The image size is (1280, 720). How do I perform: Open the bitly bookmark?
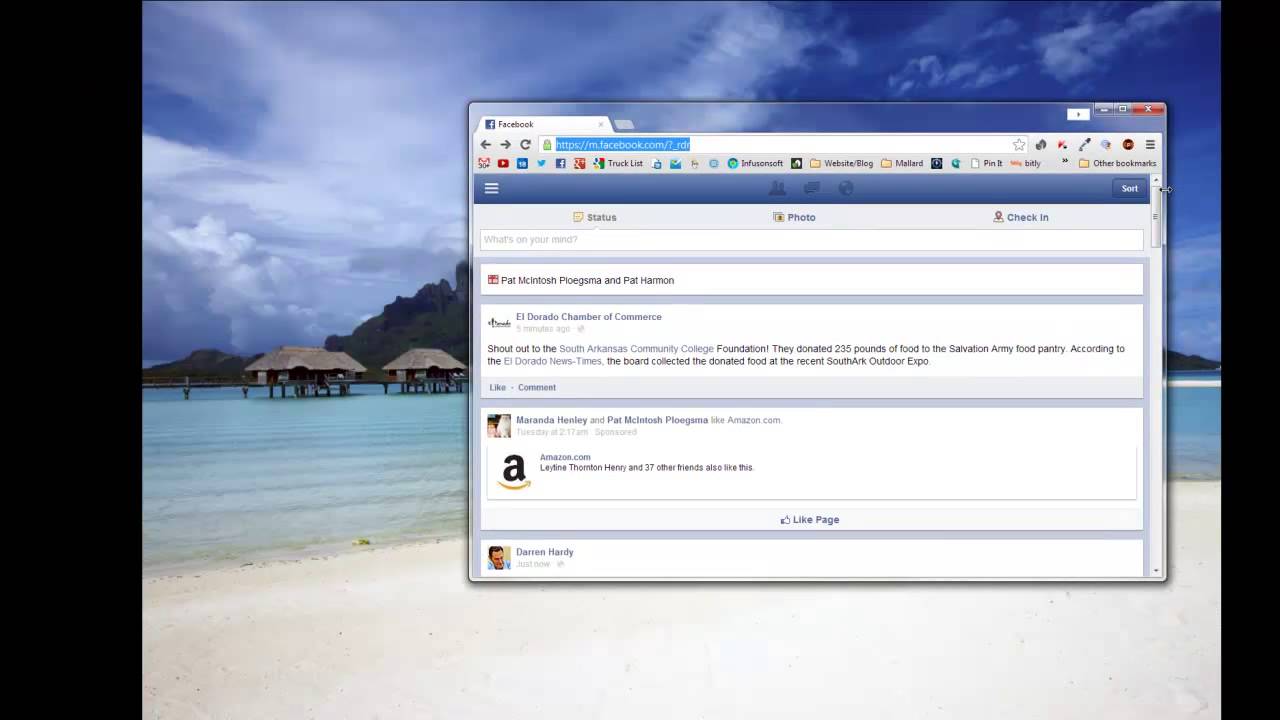click(1026, 163)
